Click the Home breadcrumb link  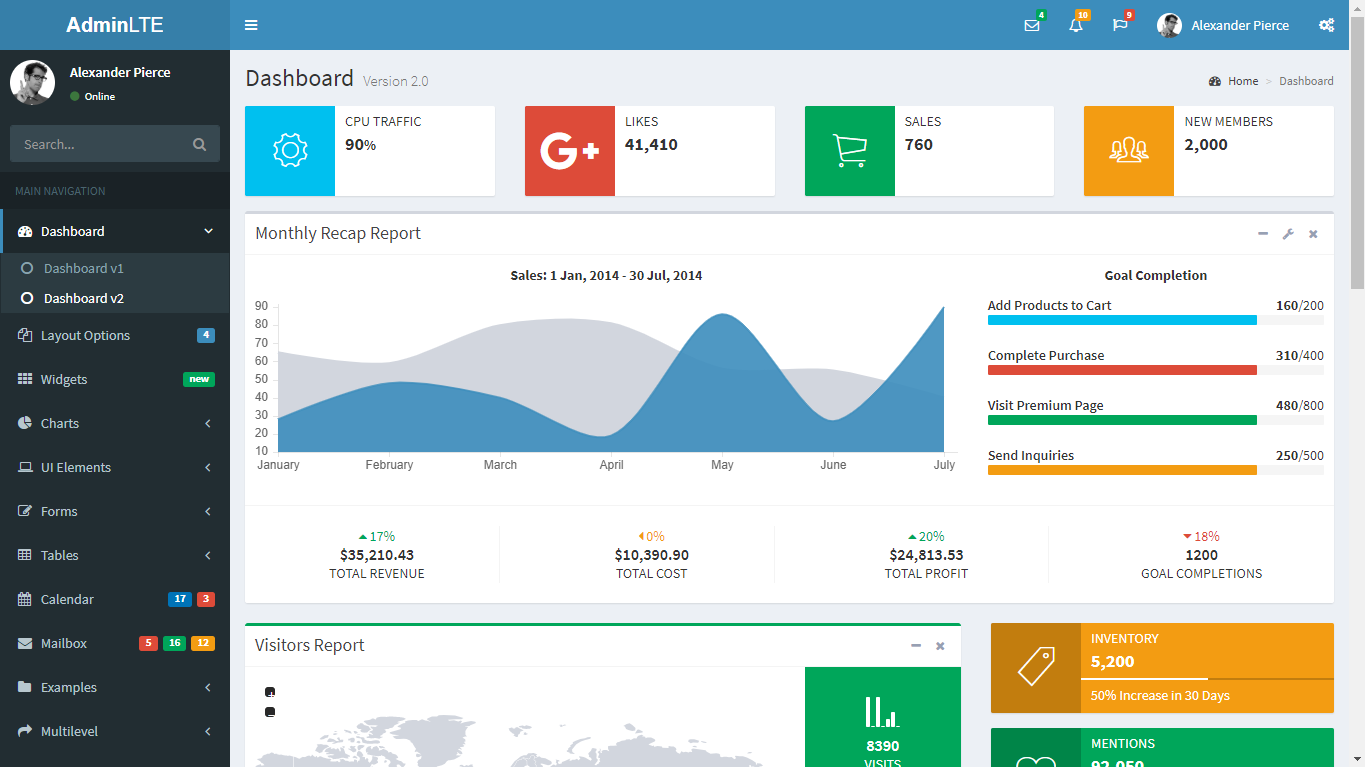1243,81
